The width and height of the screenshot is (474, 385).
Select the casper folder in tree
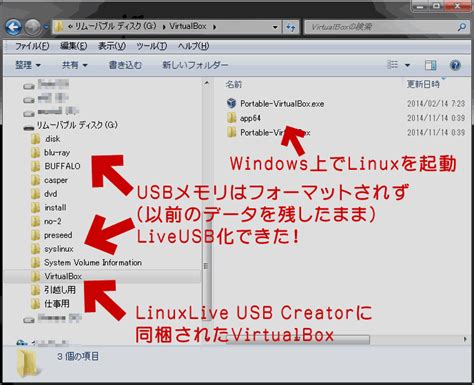(x=56, y=180)
